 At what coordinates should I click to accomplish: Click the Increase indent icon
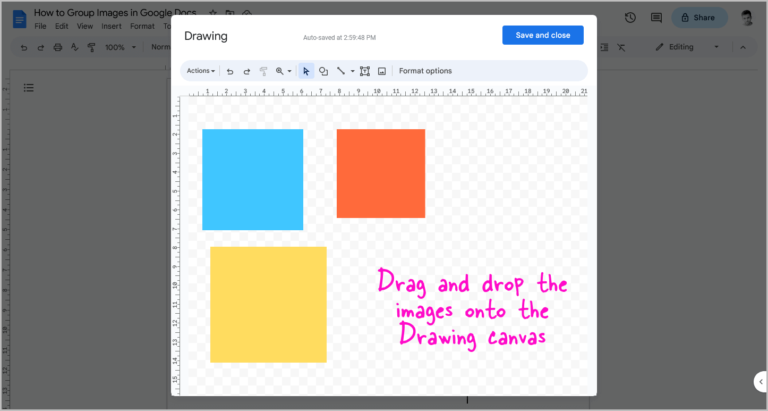(604, 48)
